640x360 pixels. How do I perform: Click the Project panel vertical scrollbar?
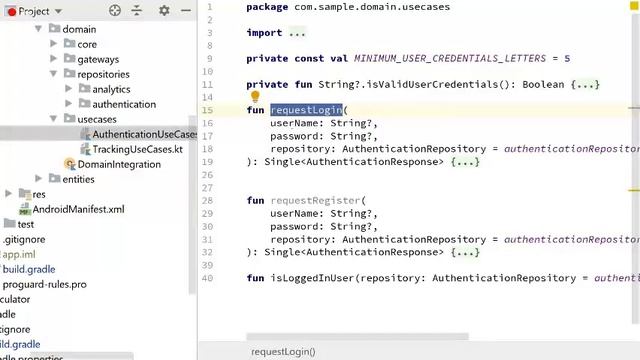[192, 204]
